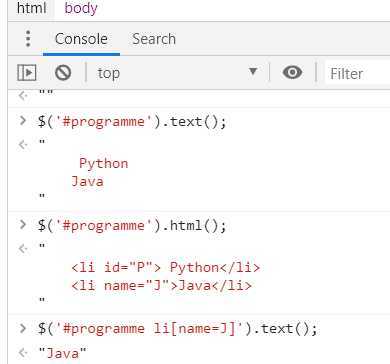Open the three-dot drawer menu
The height and width of the screenshot is (364, 390).
(x=28, y=39)
